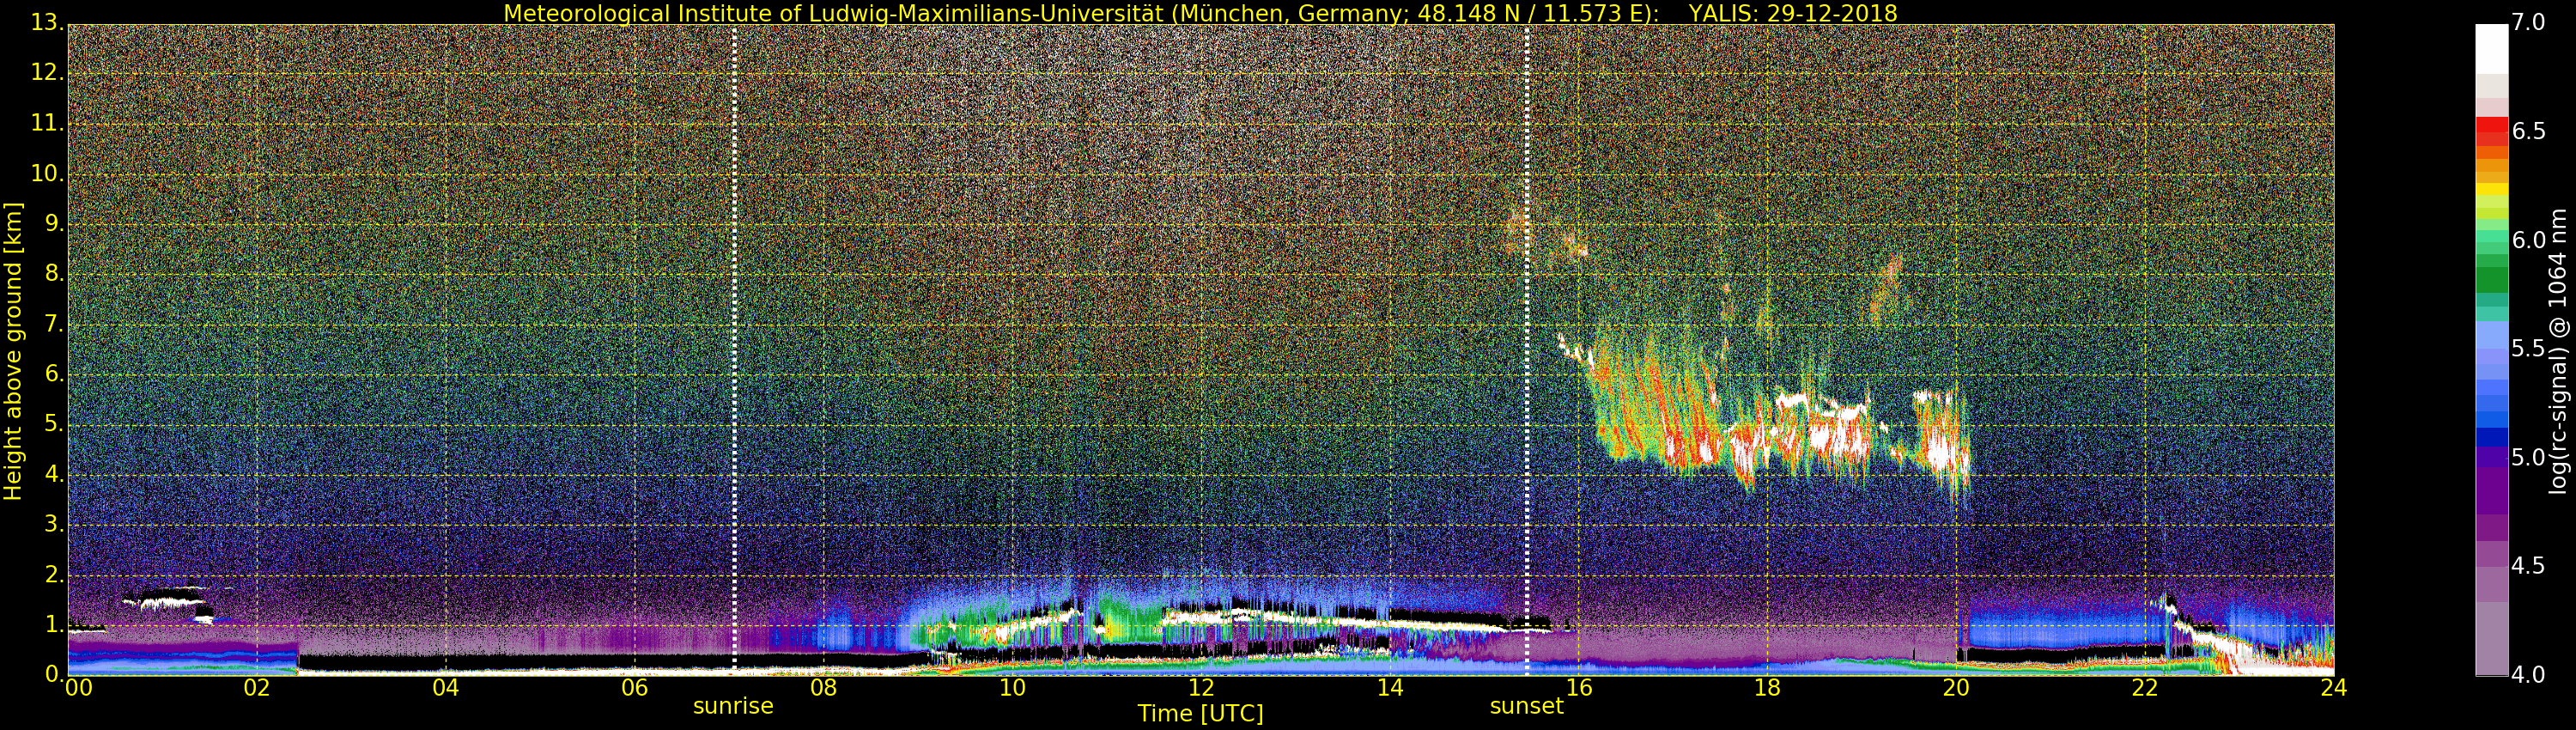Click the white segment at colorbar top
The height and width of the screenshot is (730, 2576).
[x=2491, y=49]
